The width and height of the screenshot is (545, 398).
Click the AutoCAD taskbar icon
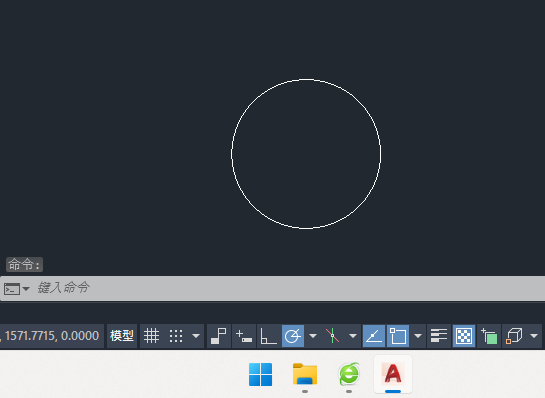pos(393,374)
